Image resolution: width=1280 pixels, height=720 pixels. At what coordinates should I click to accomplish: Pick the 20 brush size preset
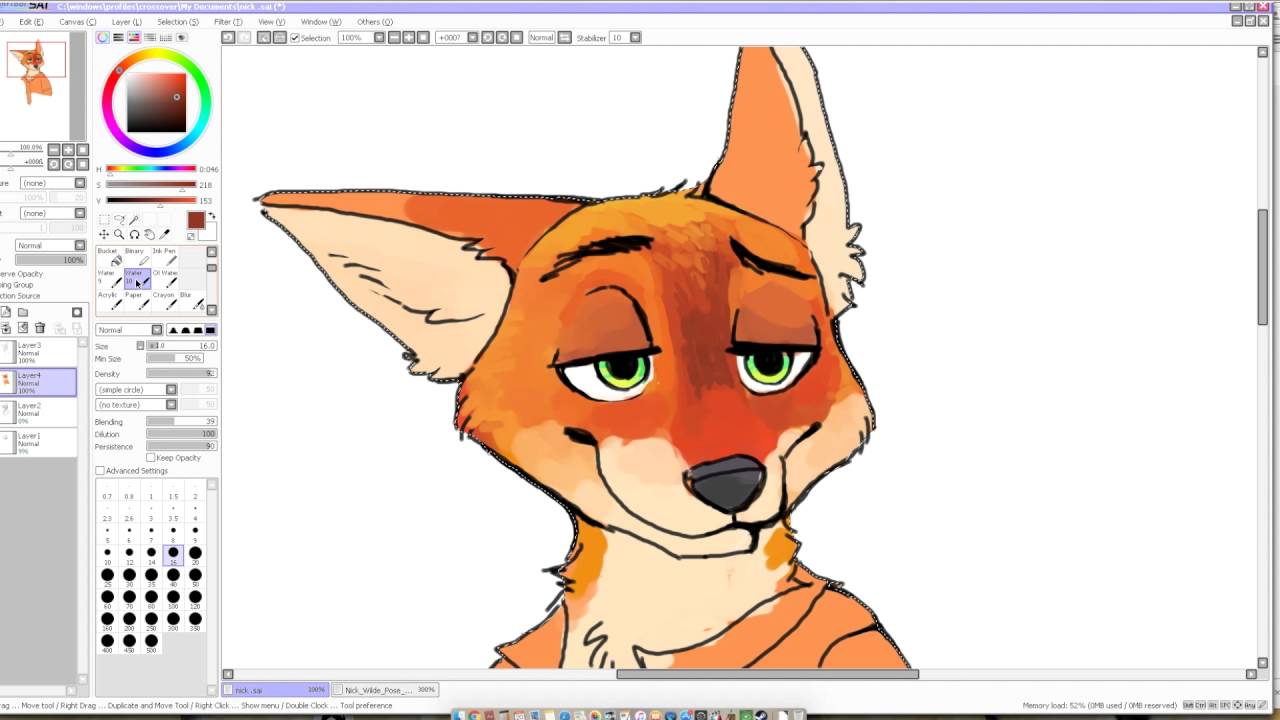195,555
